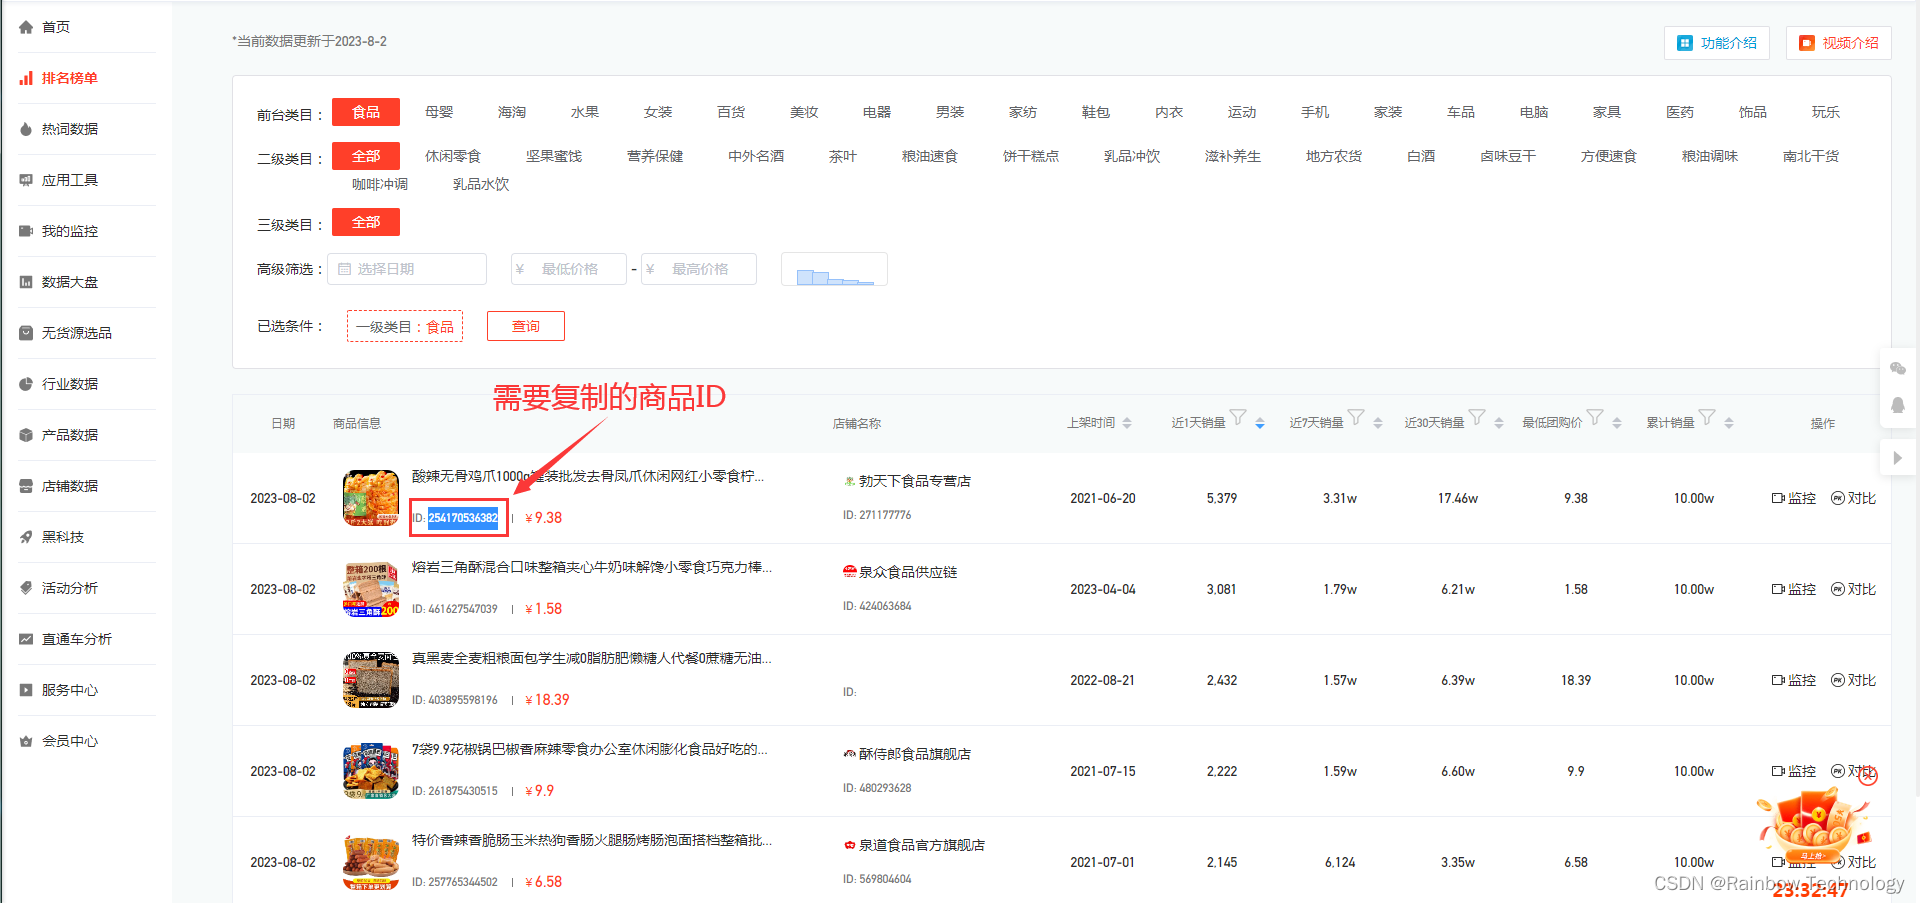Select ID 461627547039 text

pos(454,609)
